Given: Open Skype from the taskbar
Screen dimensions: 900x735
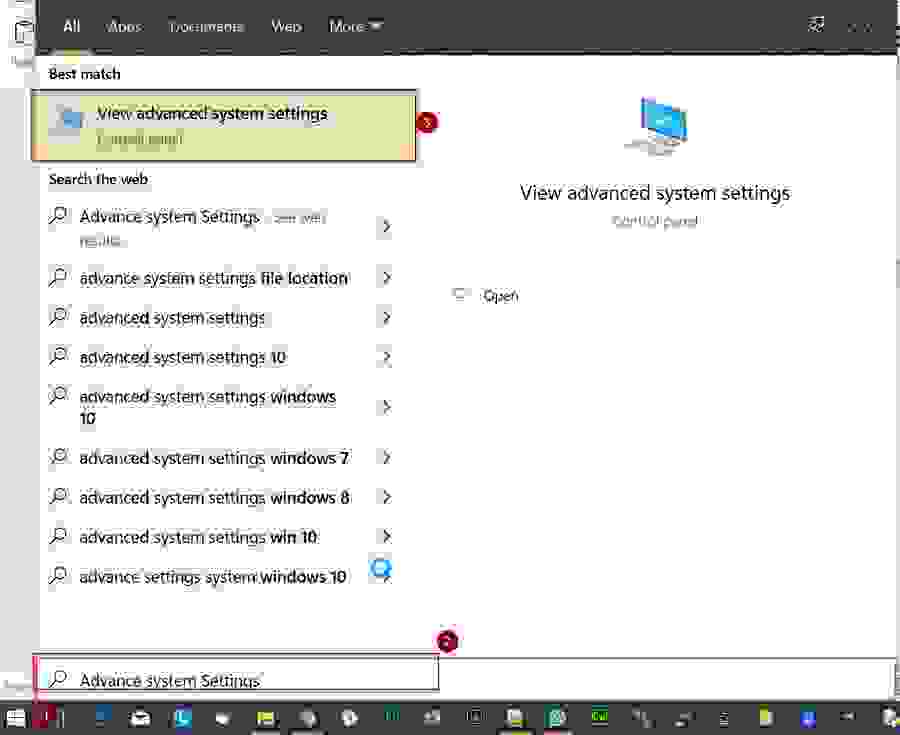Looking at the screenshot, I should pos(182,717).
